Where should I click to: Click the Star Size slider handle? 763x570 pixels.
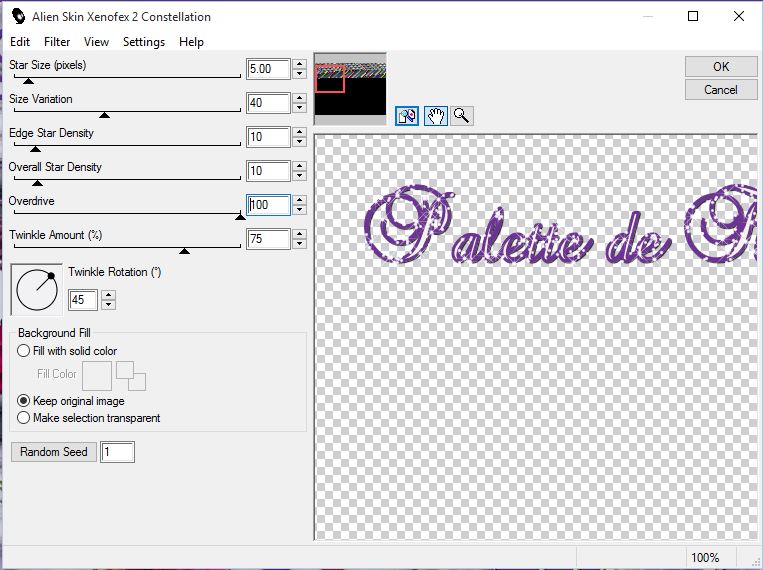[x=29, y=81]
